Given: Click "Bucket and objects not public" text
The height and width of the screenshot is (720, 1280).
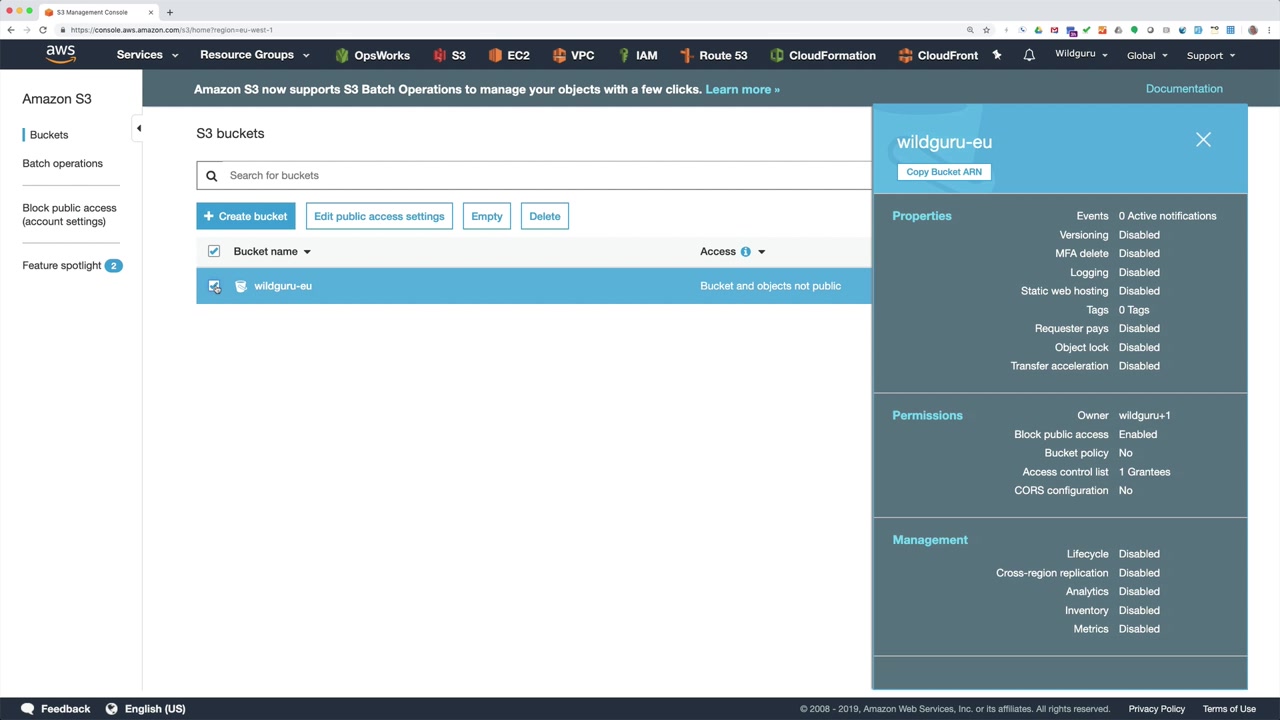Looking at the screenshot, I should coord(770,286).
